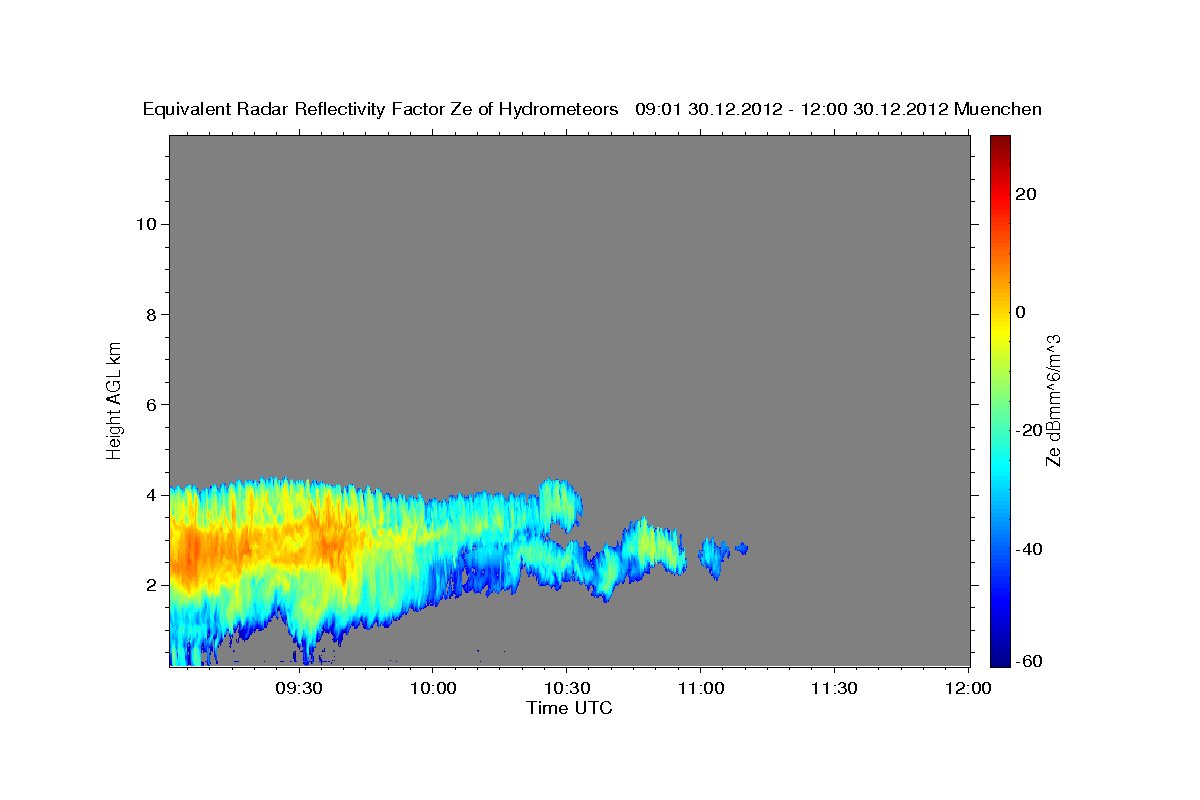The height and width of the screenshot is (800, 1200).
Task: Click the colorbar label -20
Action: point(1027,430)
